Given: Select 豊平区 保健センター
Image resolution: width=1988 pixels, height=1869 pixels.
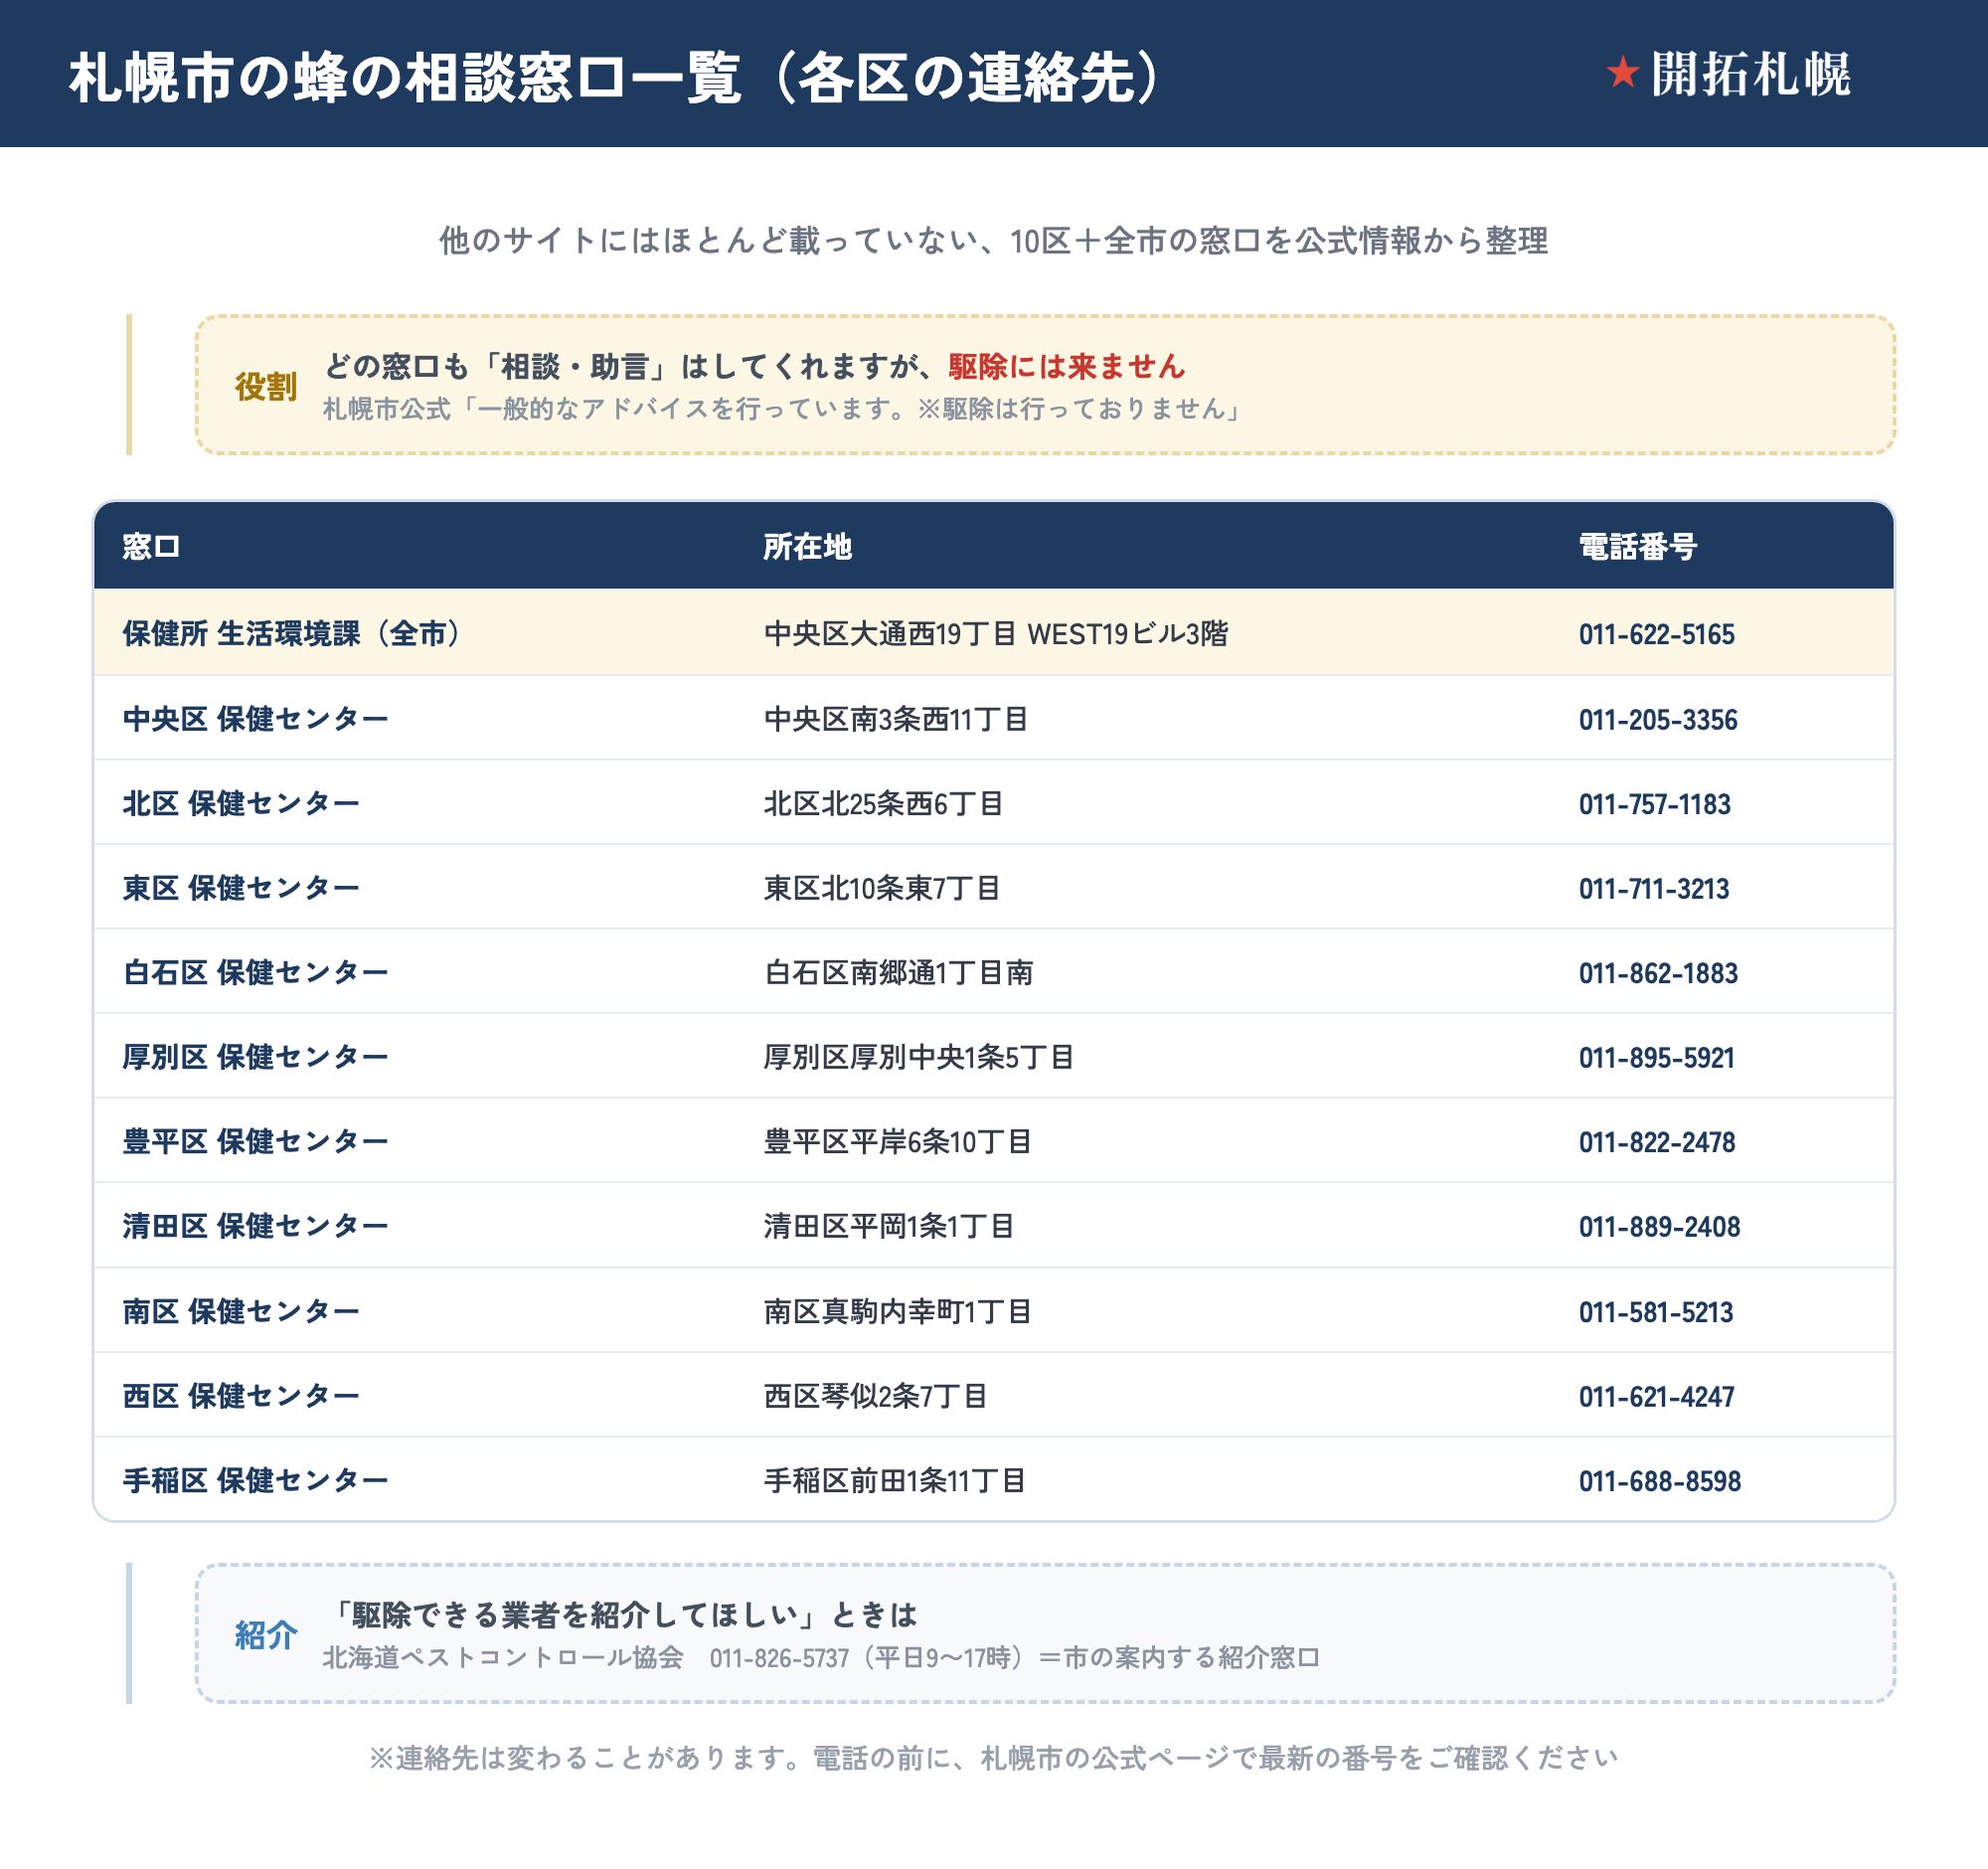Looking at the screenshot, I should coord(255,1141).
